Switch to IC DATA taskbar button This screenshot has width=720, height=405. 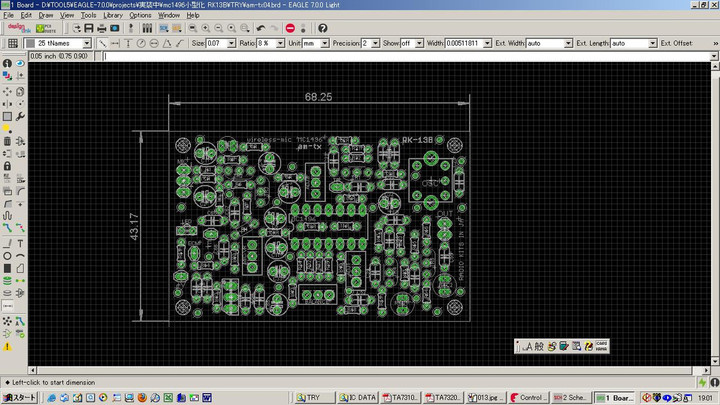(358, 397)
